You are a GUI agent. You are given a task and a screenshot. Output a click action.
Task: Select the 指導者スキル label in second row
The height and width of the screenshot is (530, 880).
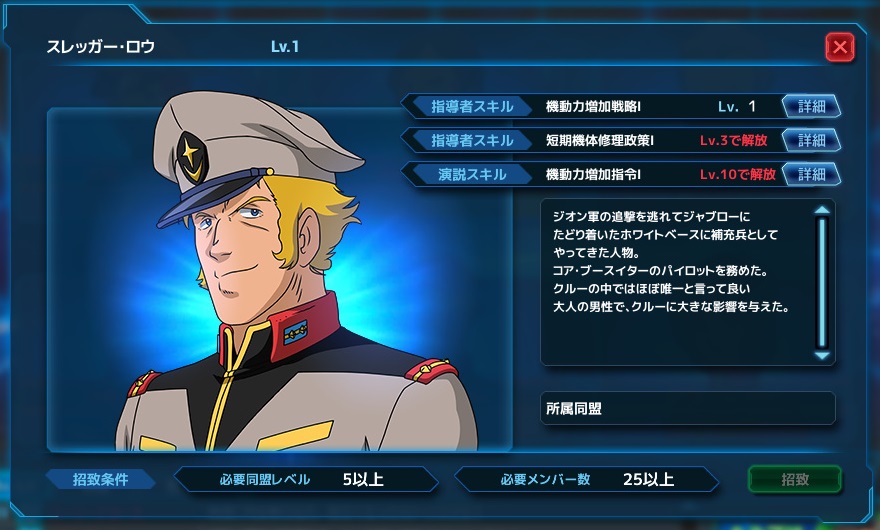point(472,140)
